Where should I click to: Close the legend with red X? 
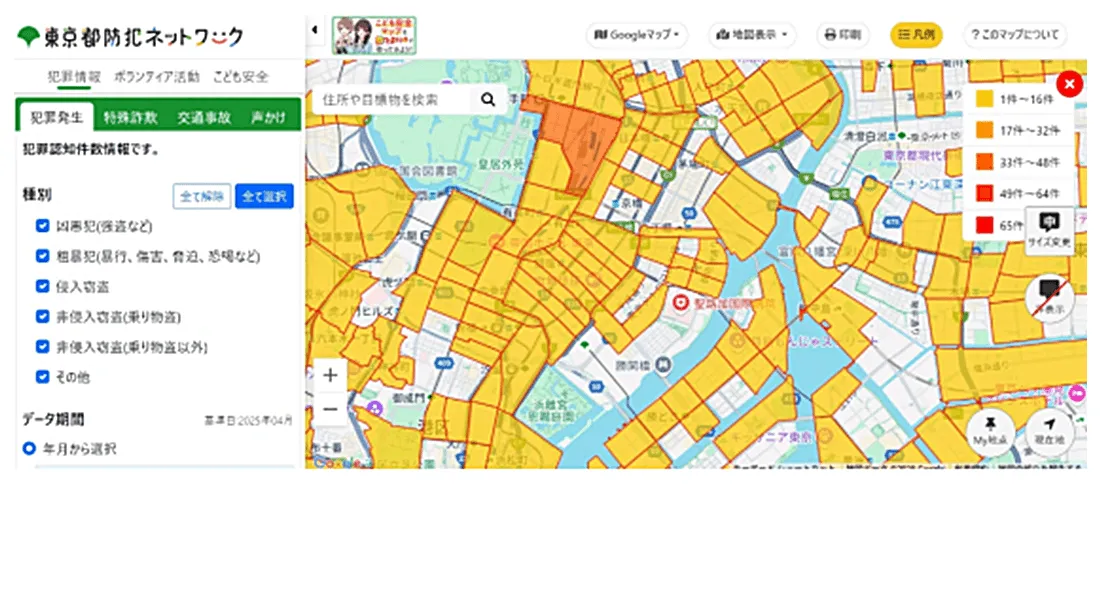pos(1069,84)
